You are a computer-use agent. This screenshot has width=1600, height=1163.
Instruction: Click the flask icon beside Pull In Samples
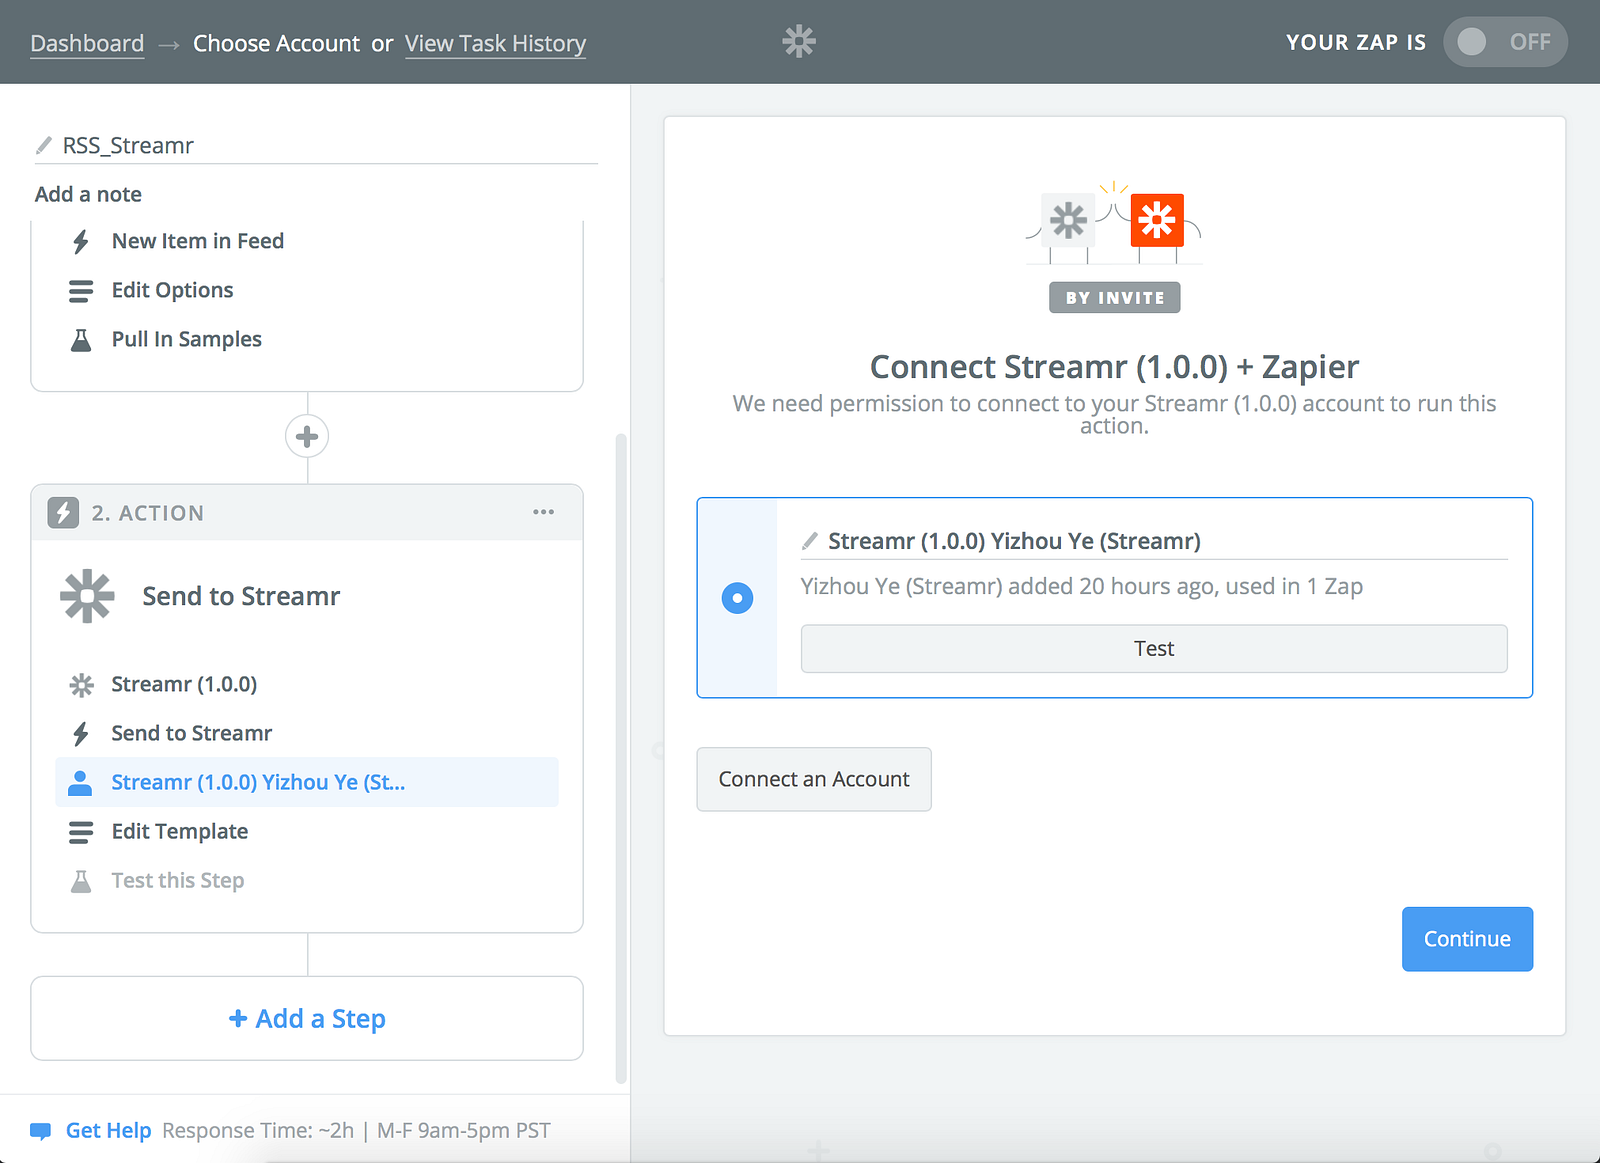point(81,340)
